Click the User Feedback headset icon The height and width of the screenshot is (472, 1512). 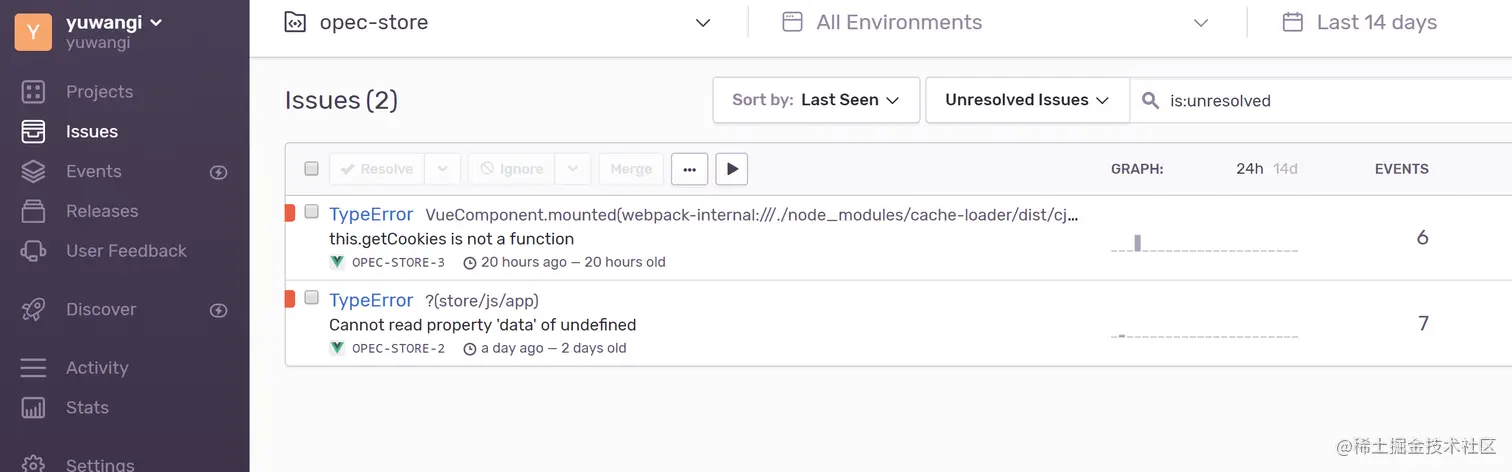[x=33, y=251]
